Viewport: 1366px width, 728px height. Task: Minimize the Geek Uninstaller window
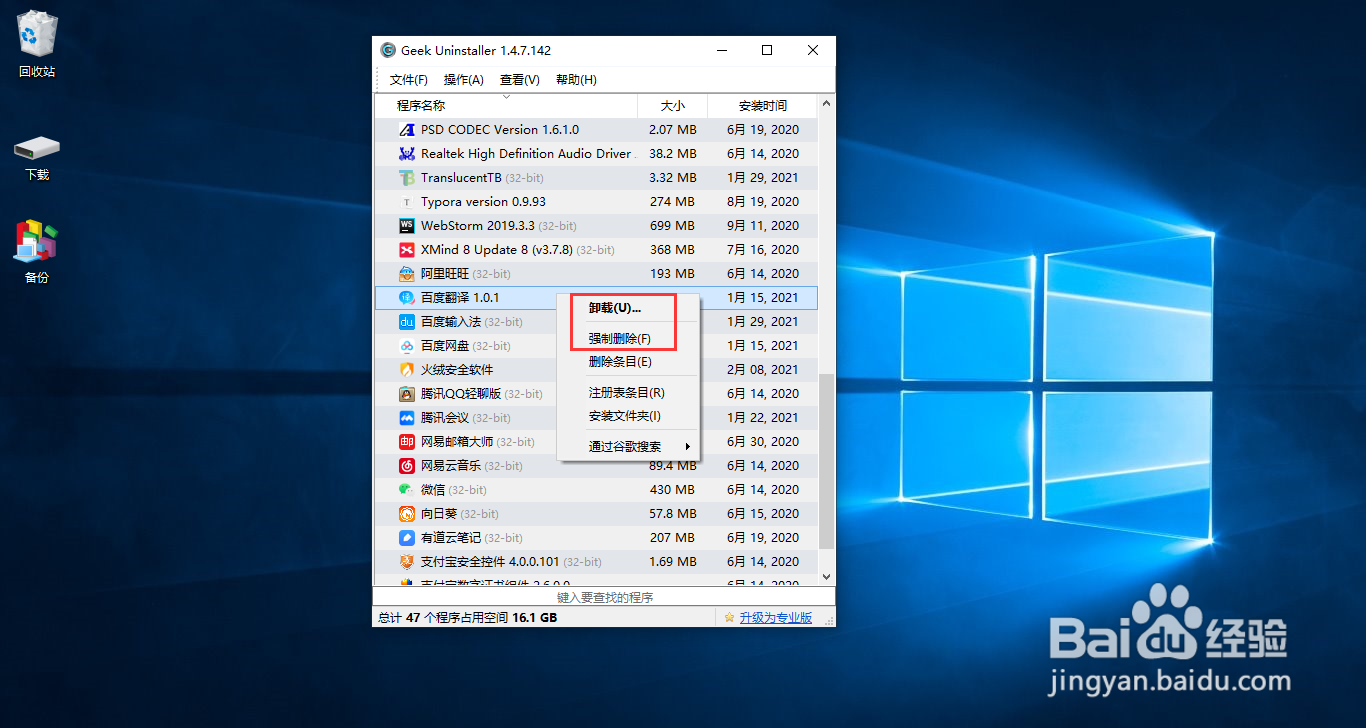click(x=721, y=50)
